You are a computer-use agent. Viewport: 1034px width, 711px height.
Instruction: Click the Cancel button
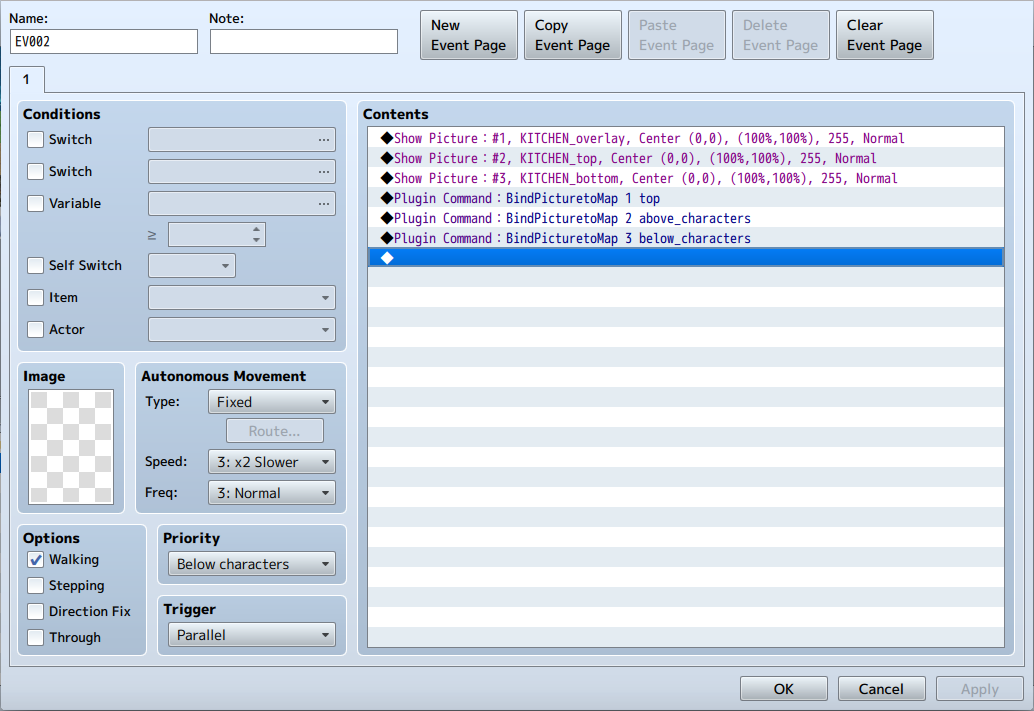pos(882,689)
